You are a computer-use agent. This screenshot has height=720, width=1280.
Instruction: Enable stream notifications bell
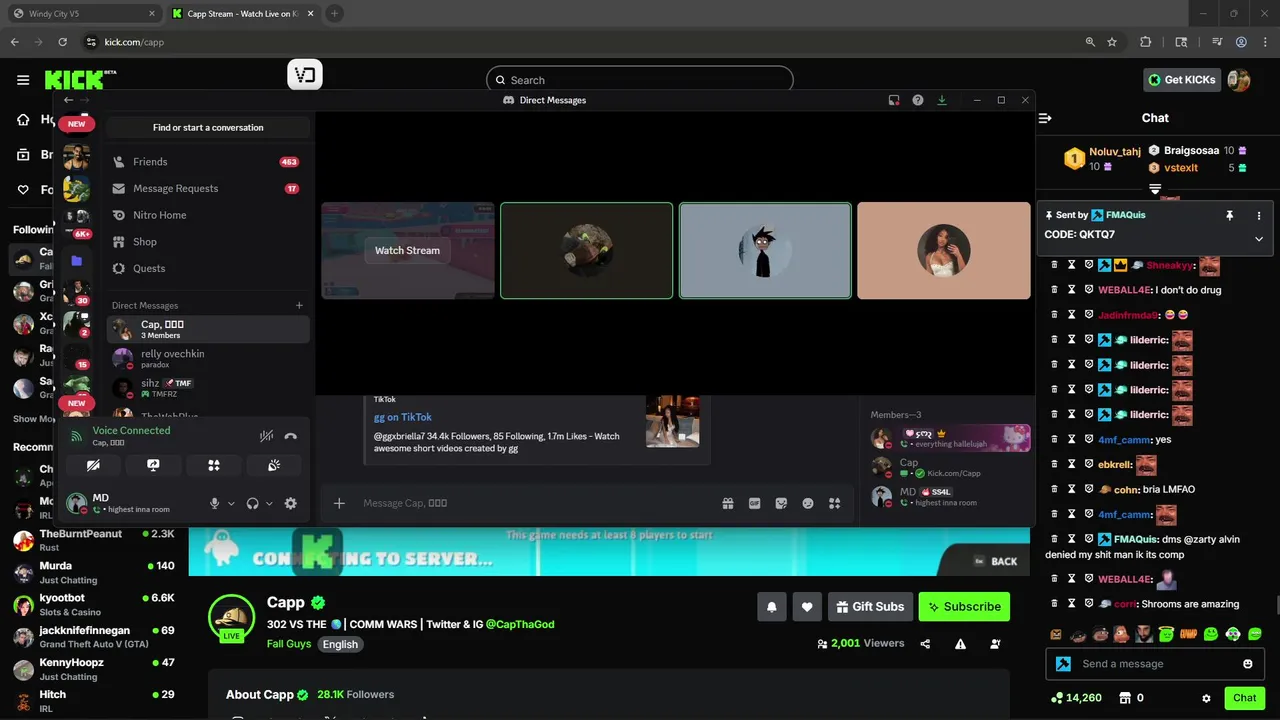(x=772, y=607)
